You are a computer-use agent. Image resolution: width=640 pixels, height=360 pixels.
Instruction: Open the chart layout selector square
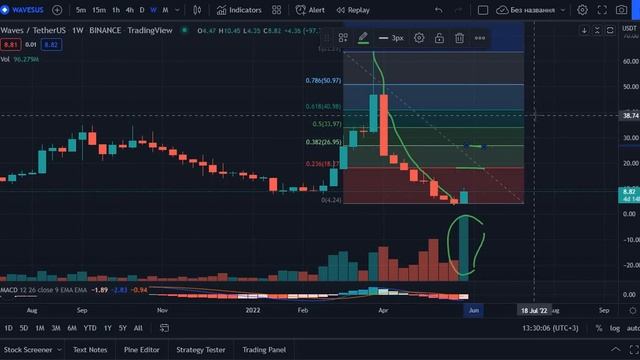(482, 10)
